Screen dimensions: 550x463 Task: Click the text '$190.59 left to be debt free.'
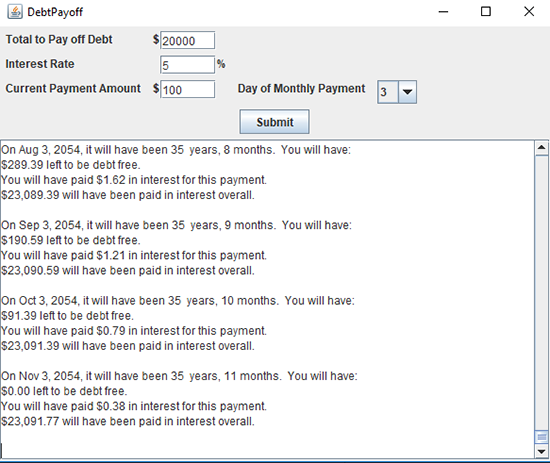[71, 240]
